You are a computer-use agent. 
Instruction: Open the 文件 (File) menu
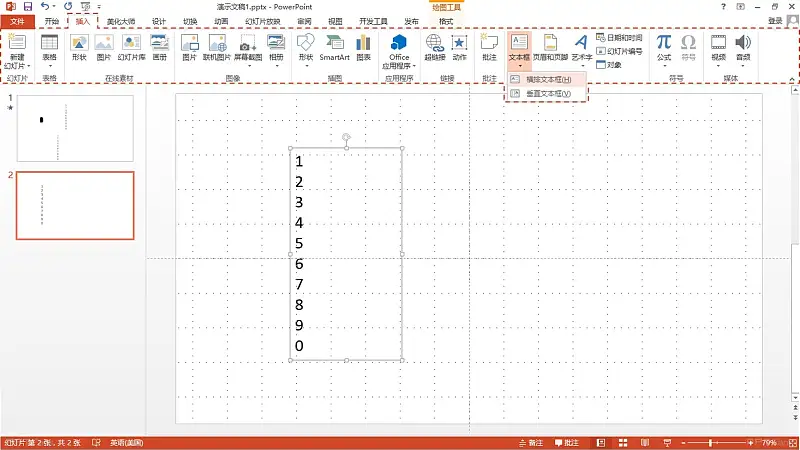click(x=17, y=21)
